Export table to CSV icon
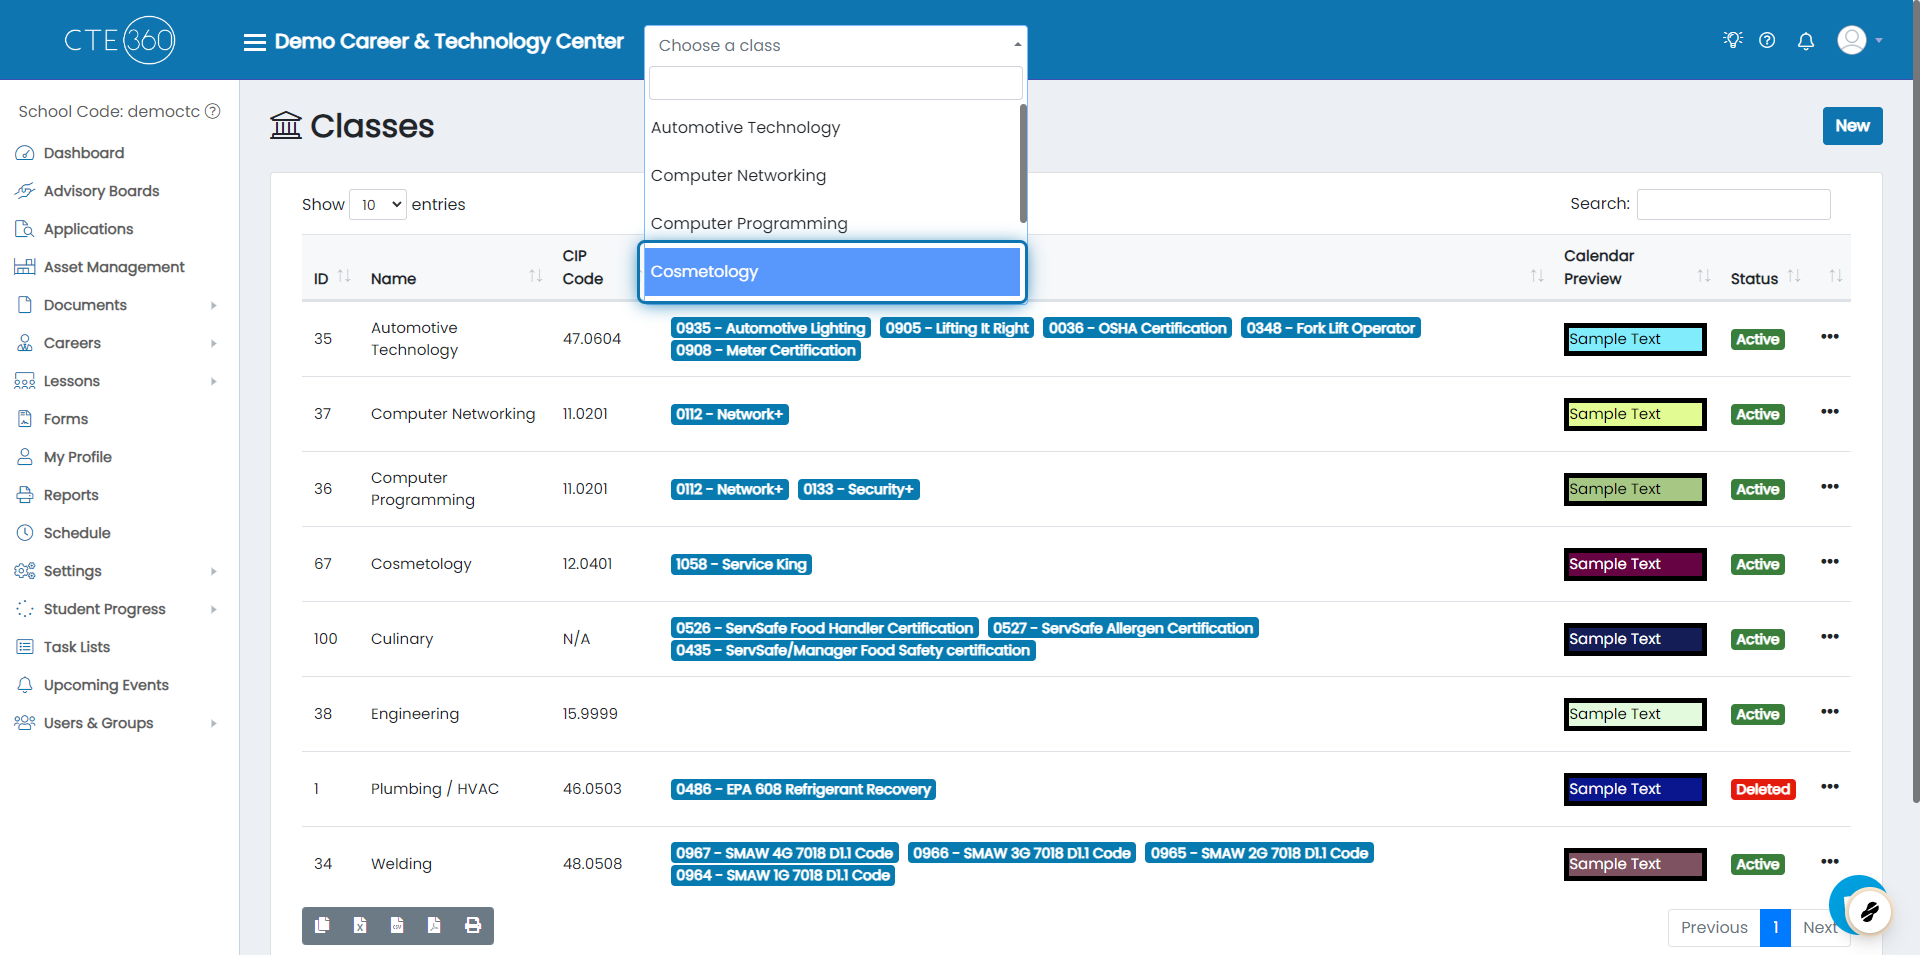Viewport: 1920px width, 955px height. (x=397, y=925)
